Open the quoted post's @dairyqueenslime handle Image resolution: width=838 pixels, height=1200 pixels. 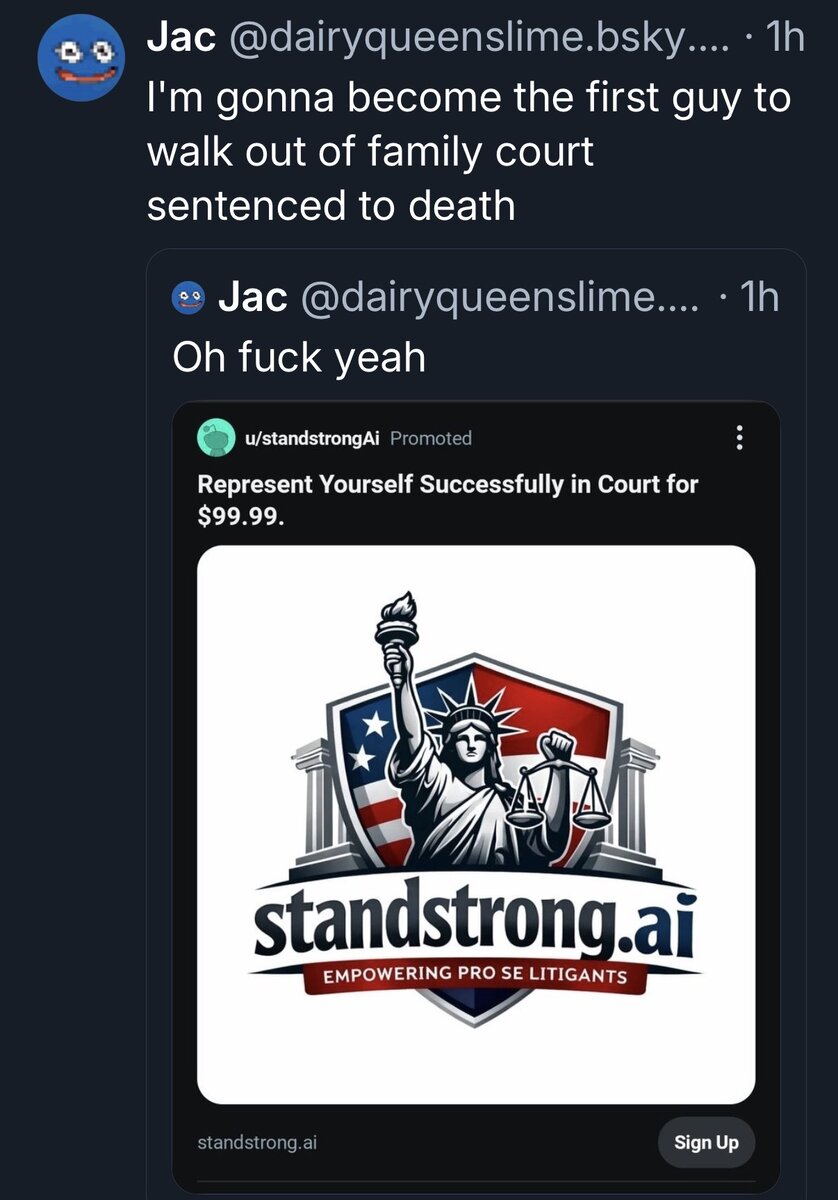pyautogui.click(x=498, y=296)
